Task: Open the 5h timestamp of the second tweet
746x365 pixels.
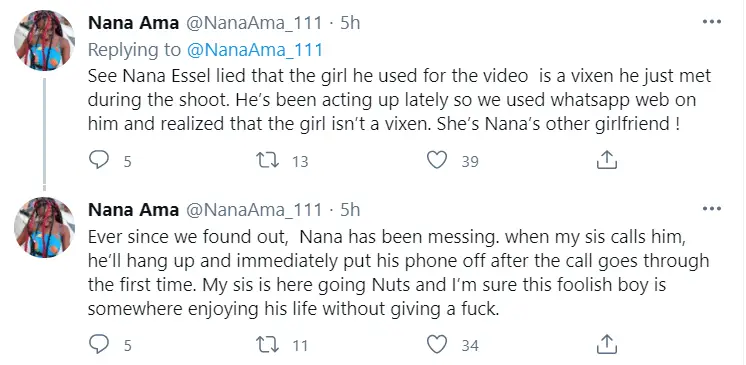Action: click(x=350, y=209)
